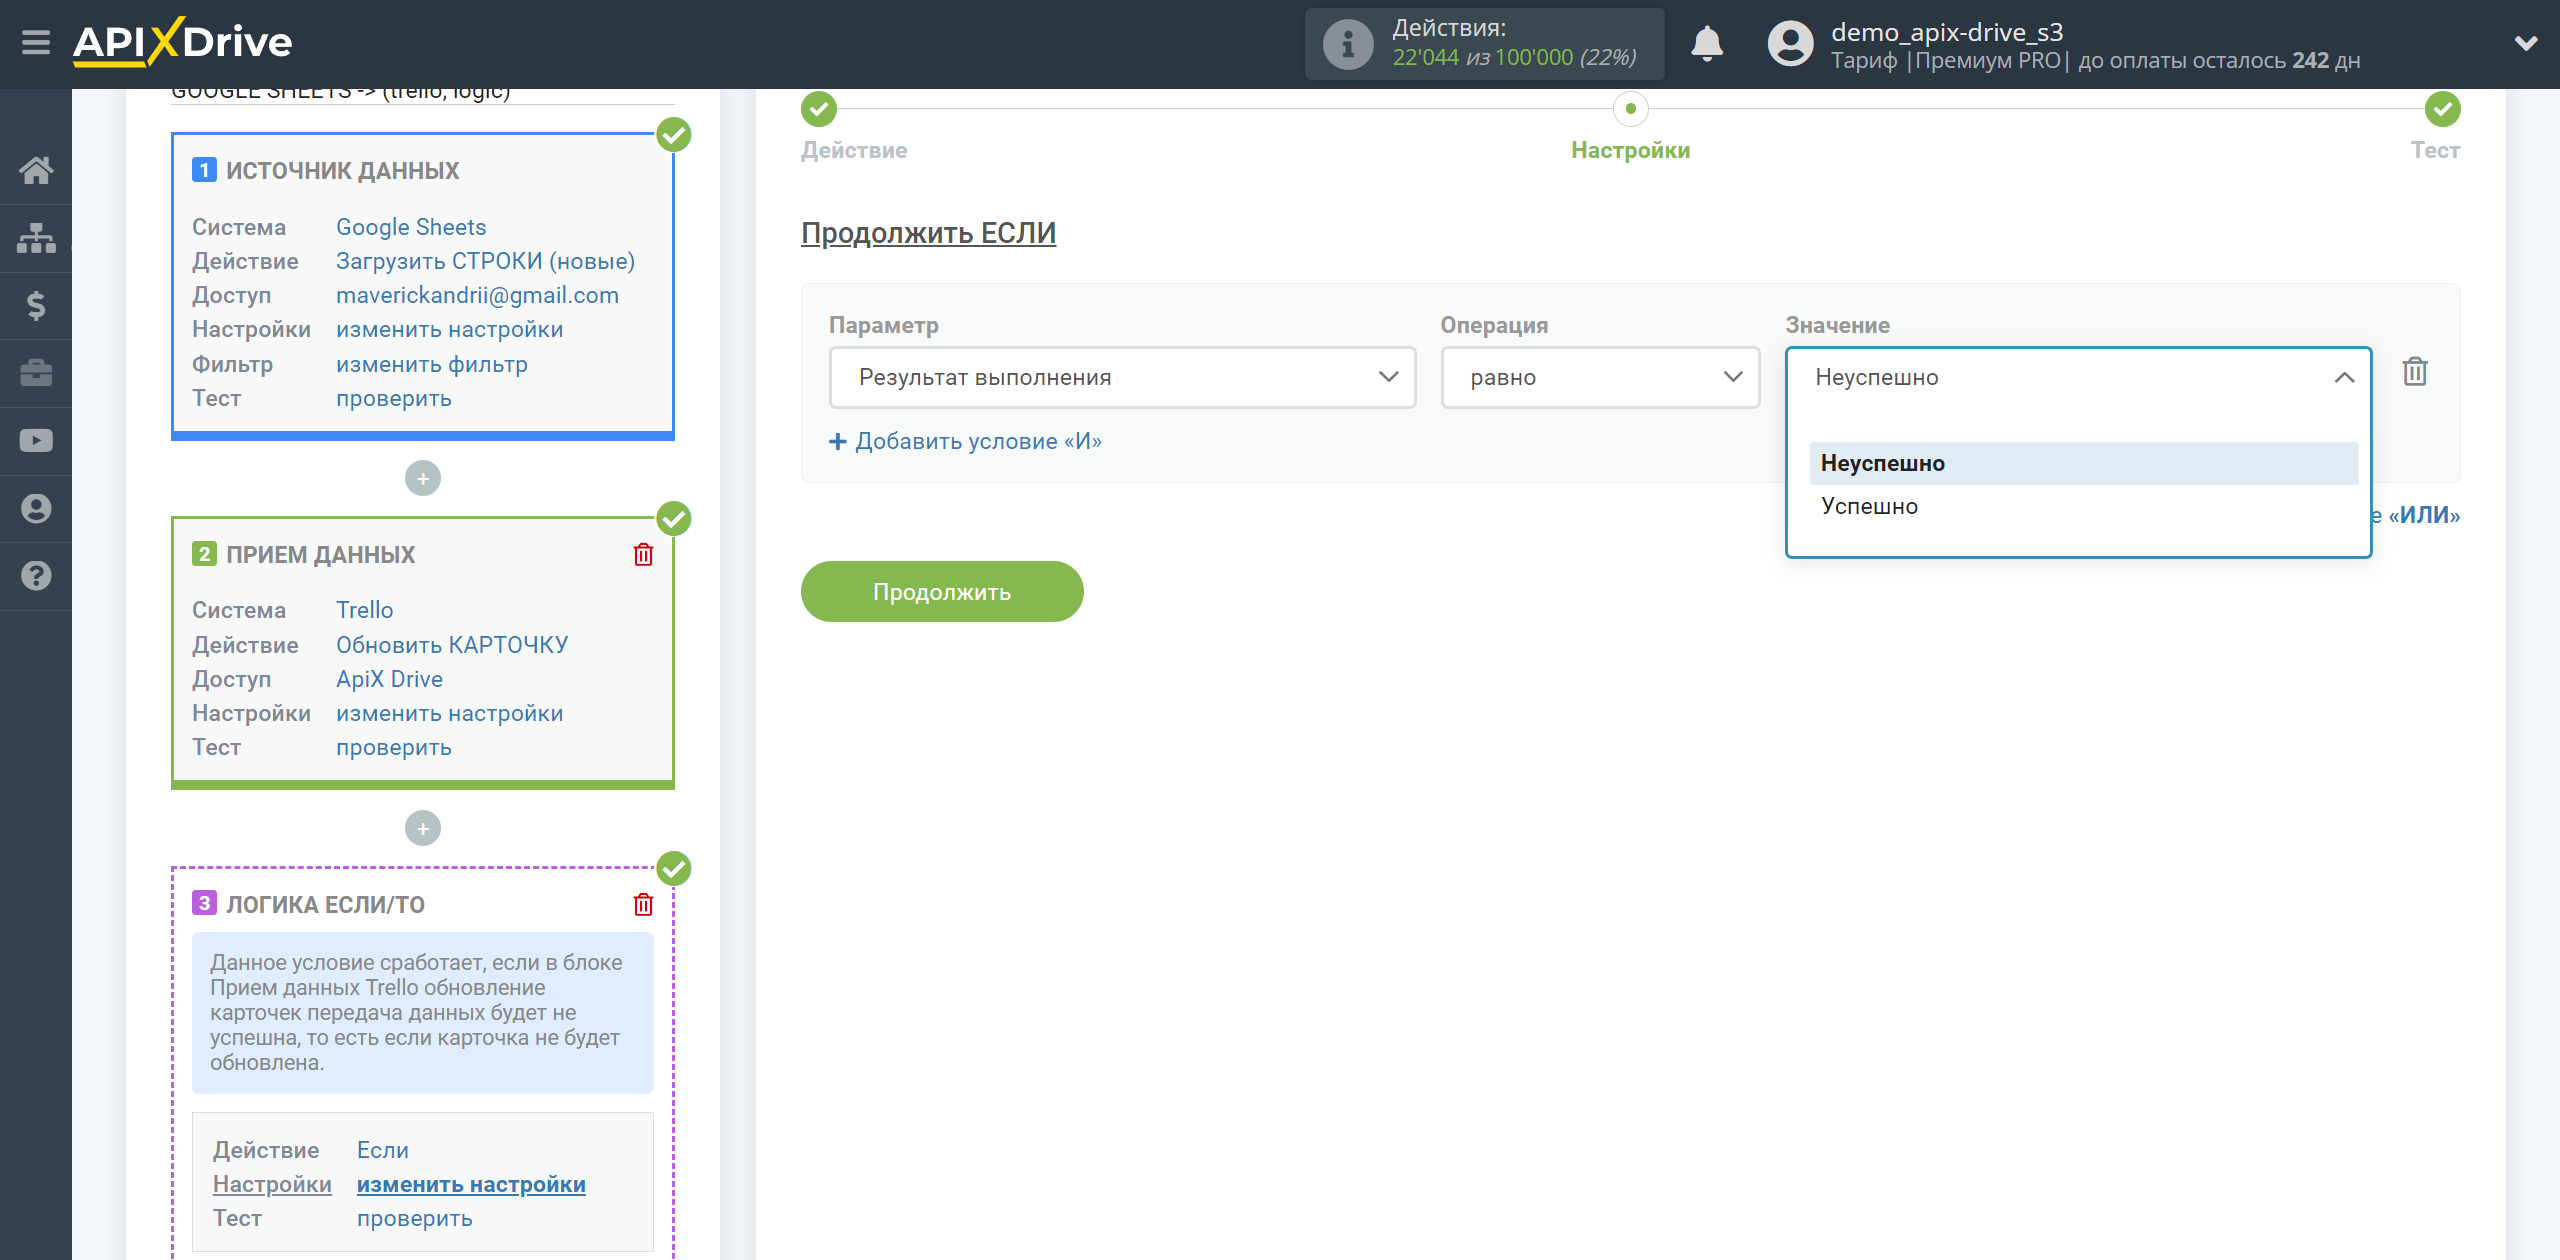
Task: Click the Продолжить ЕСЛИ heading
Action: click(x=928, y=233)
